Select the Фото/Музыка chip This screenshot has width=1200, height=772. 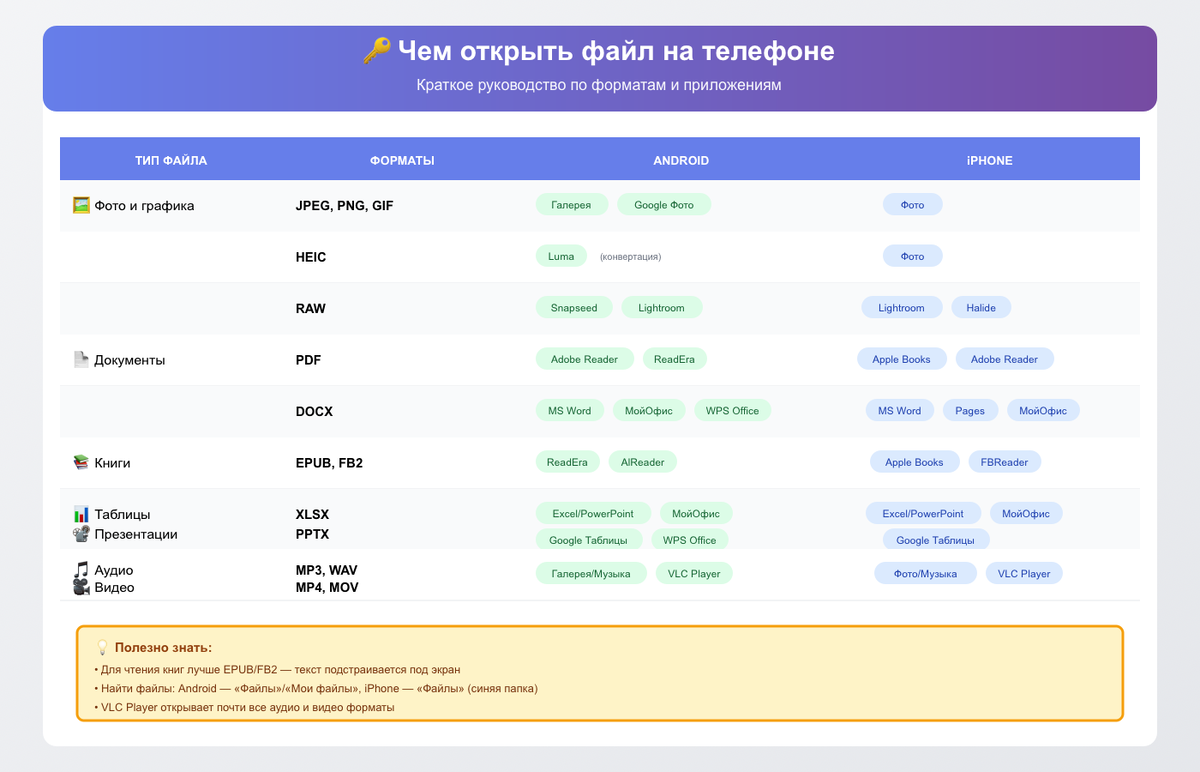click(925, 574)
